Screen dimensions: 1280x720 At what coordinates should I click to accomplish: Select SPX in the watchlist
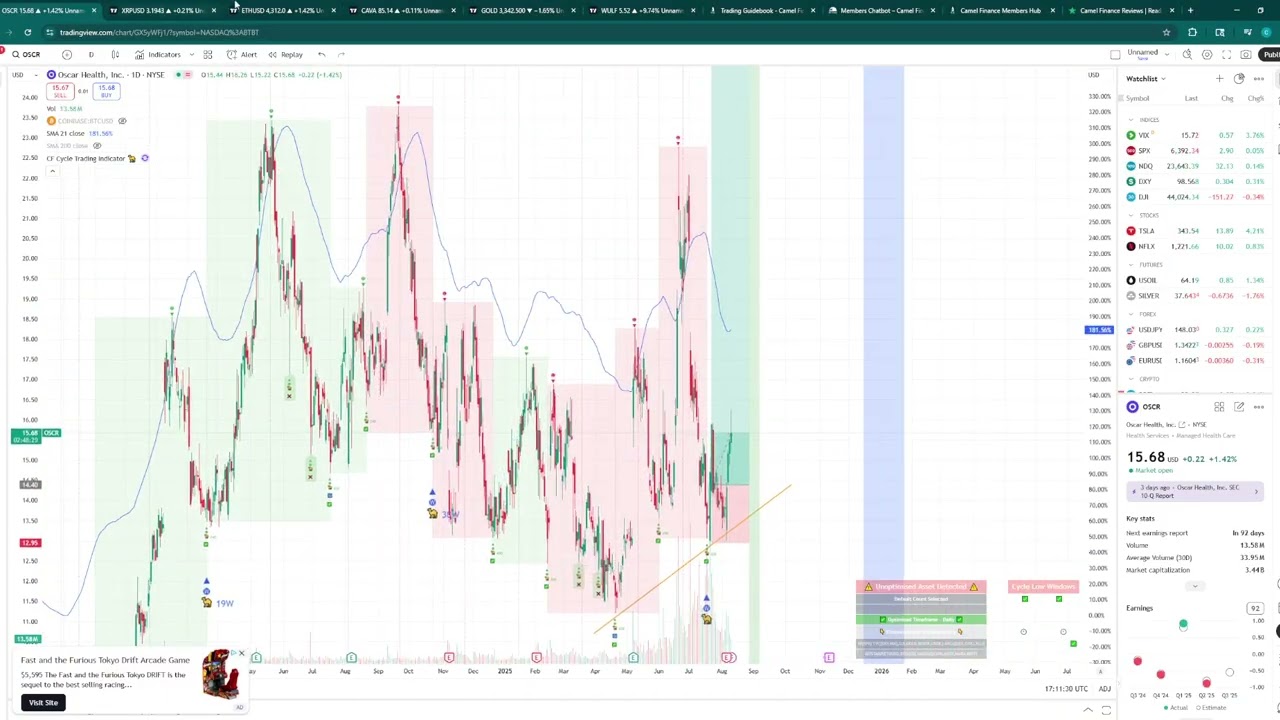(1196, 151)
